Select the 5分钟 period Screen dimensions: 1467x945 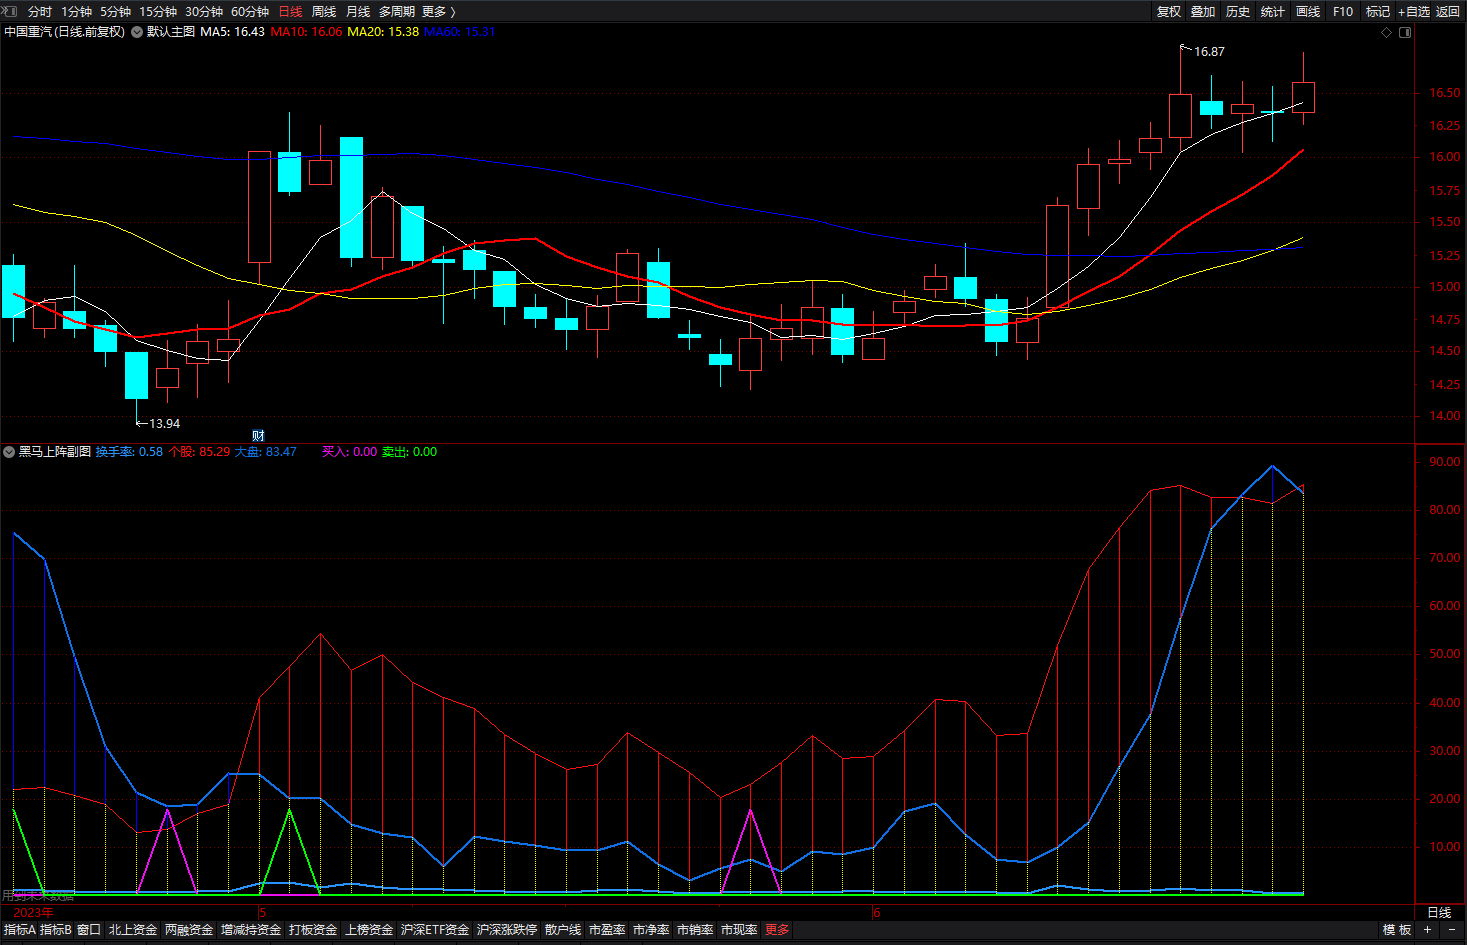[115, 11]
